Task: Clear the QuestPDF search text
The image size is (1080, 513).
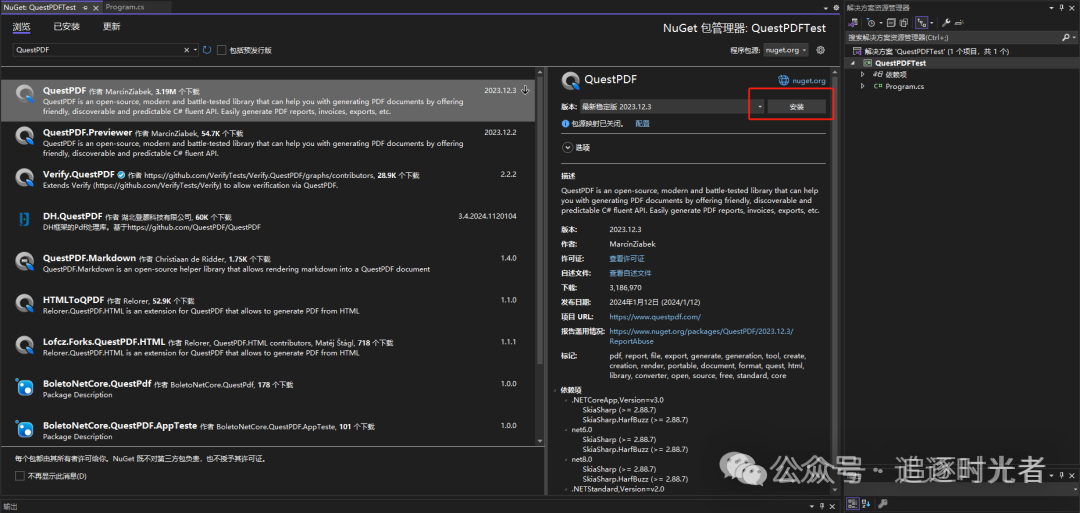Action: coord(186,50)
